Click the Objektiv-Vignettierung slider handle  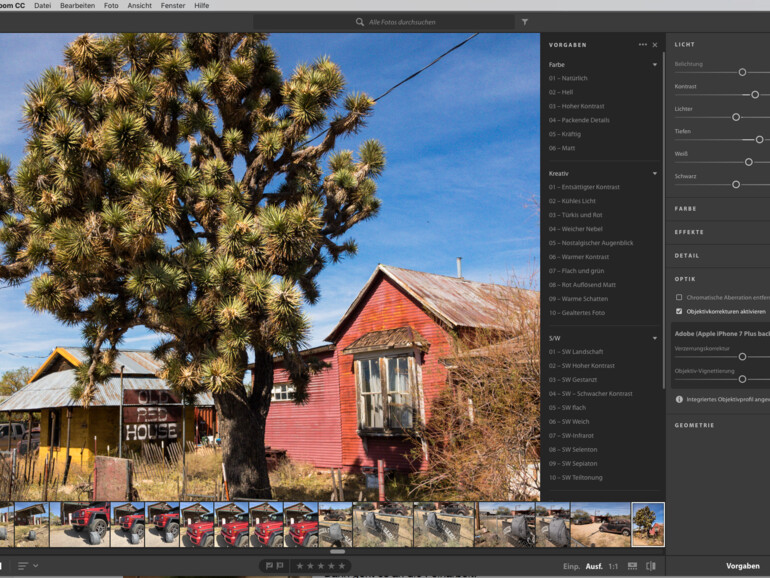click(742, 379)
